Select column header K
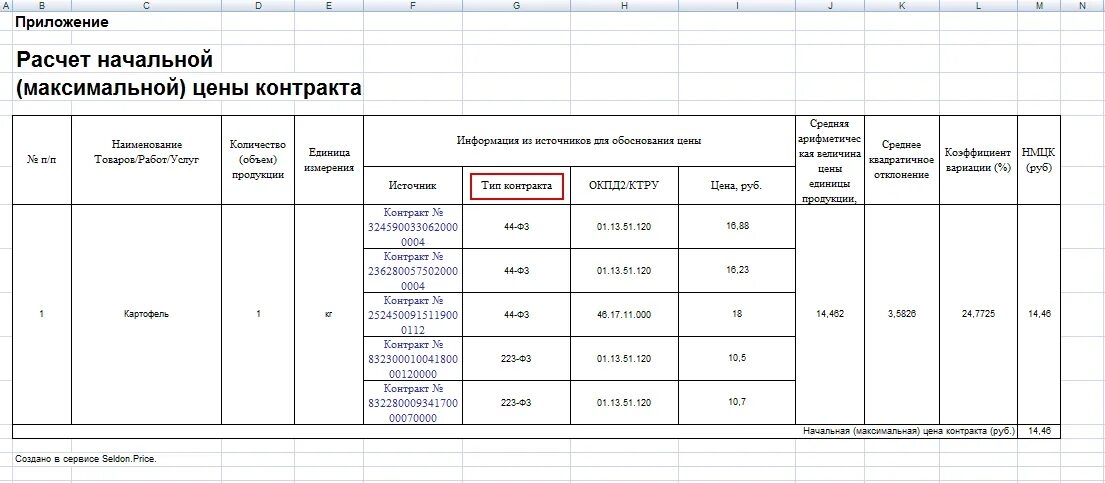Image resolution: width=1105 pixels, height=483 pixels. coord(902,6)
